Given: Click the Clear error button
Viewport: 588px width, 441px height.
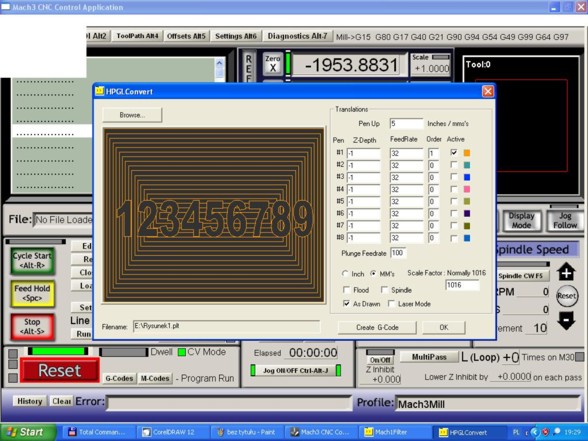Looking at the screenshot, I should point(61,401).
